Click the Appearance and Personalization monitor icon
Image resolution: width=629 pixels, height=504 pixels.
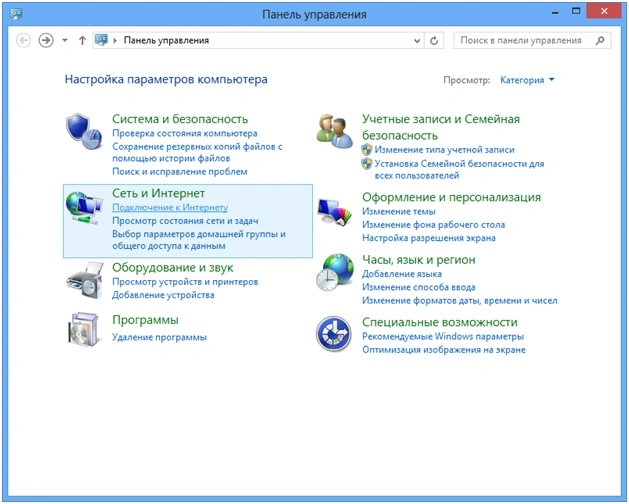coord(334,212)
